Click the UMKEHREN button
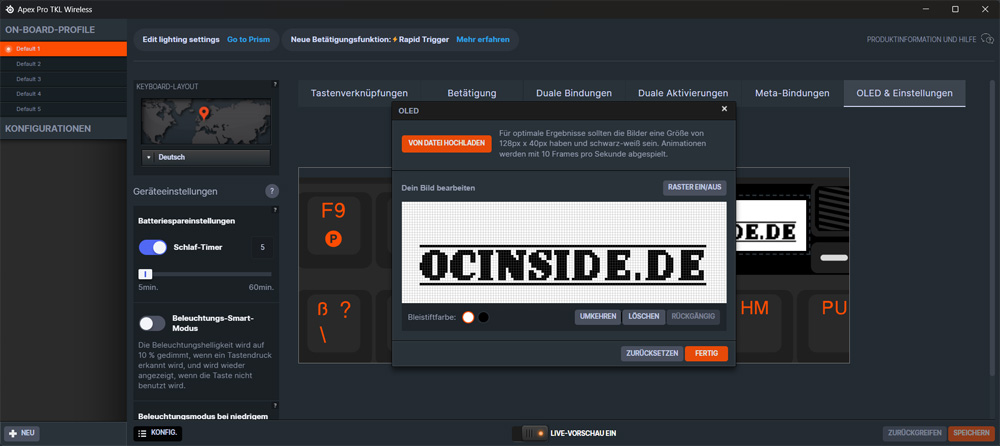Viewport: 1000px width, 446px height. (x=598, y=317)
